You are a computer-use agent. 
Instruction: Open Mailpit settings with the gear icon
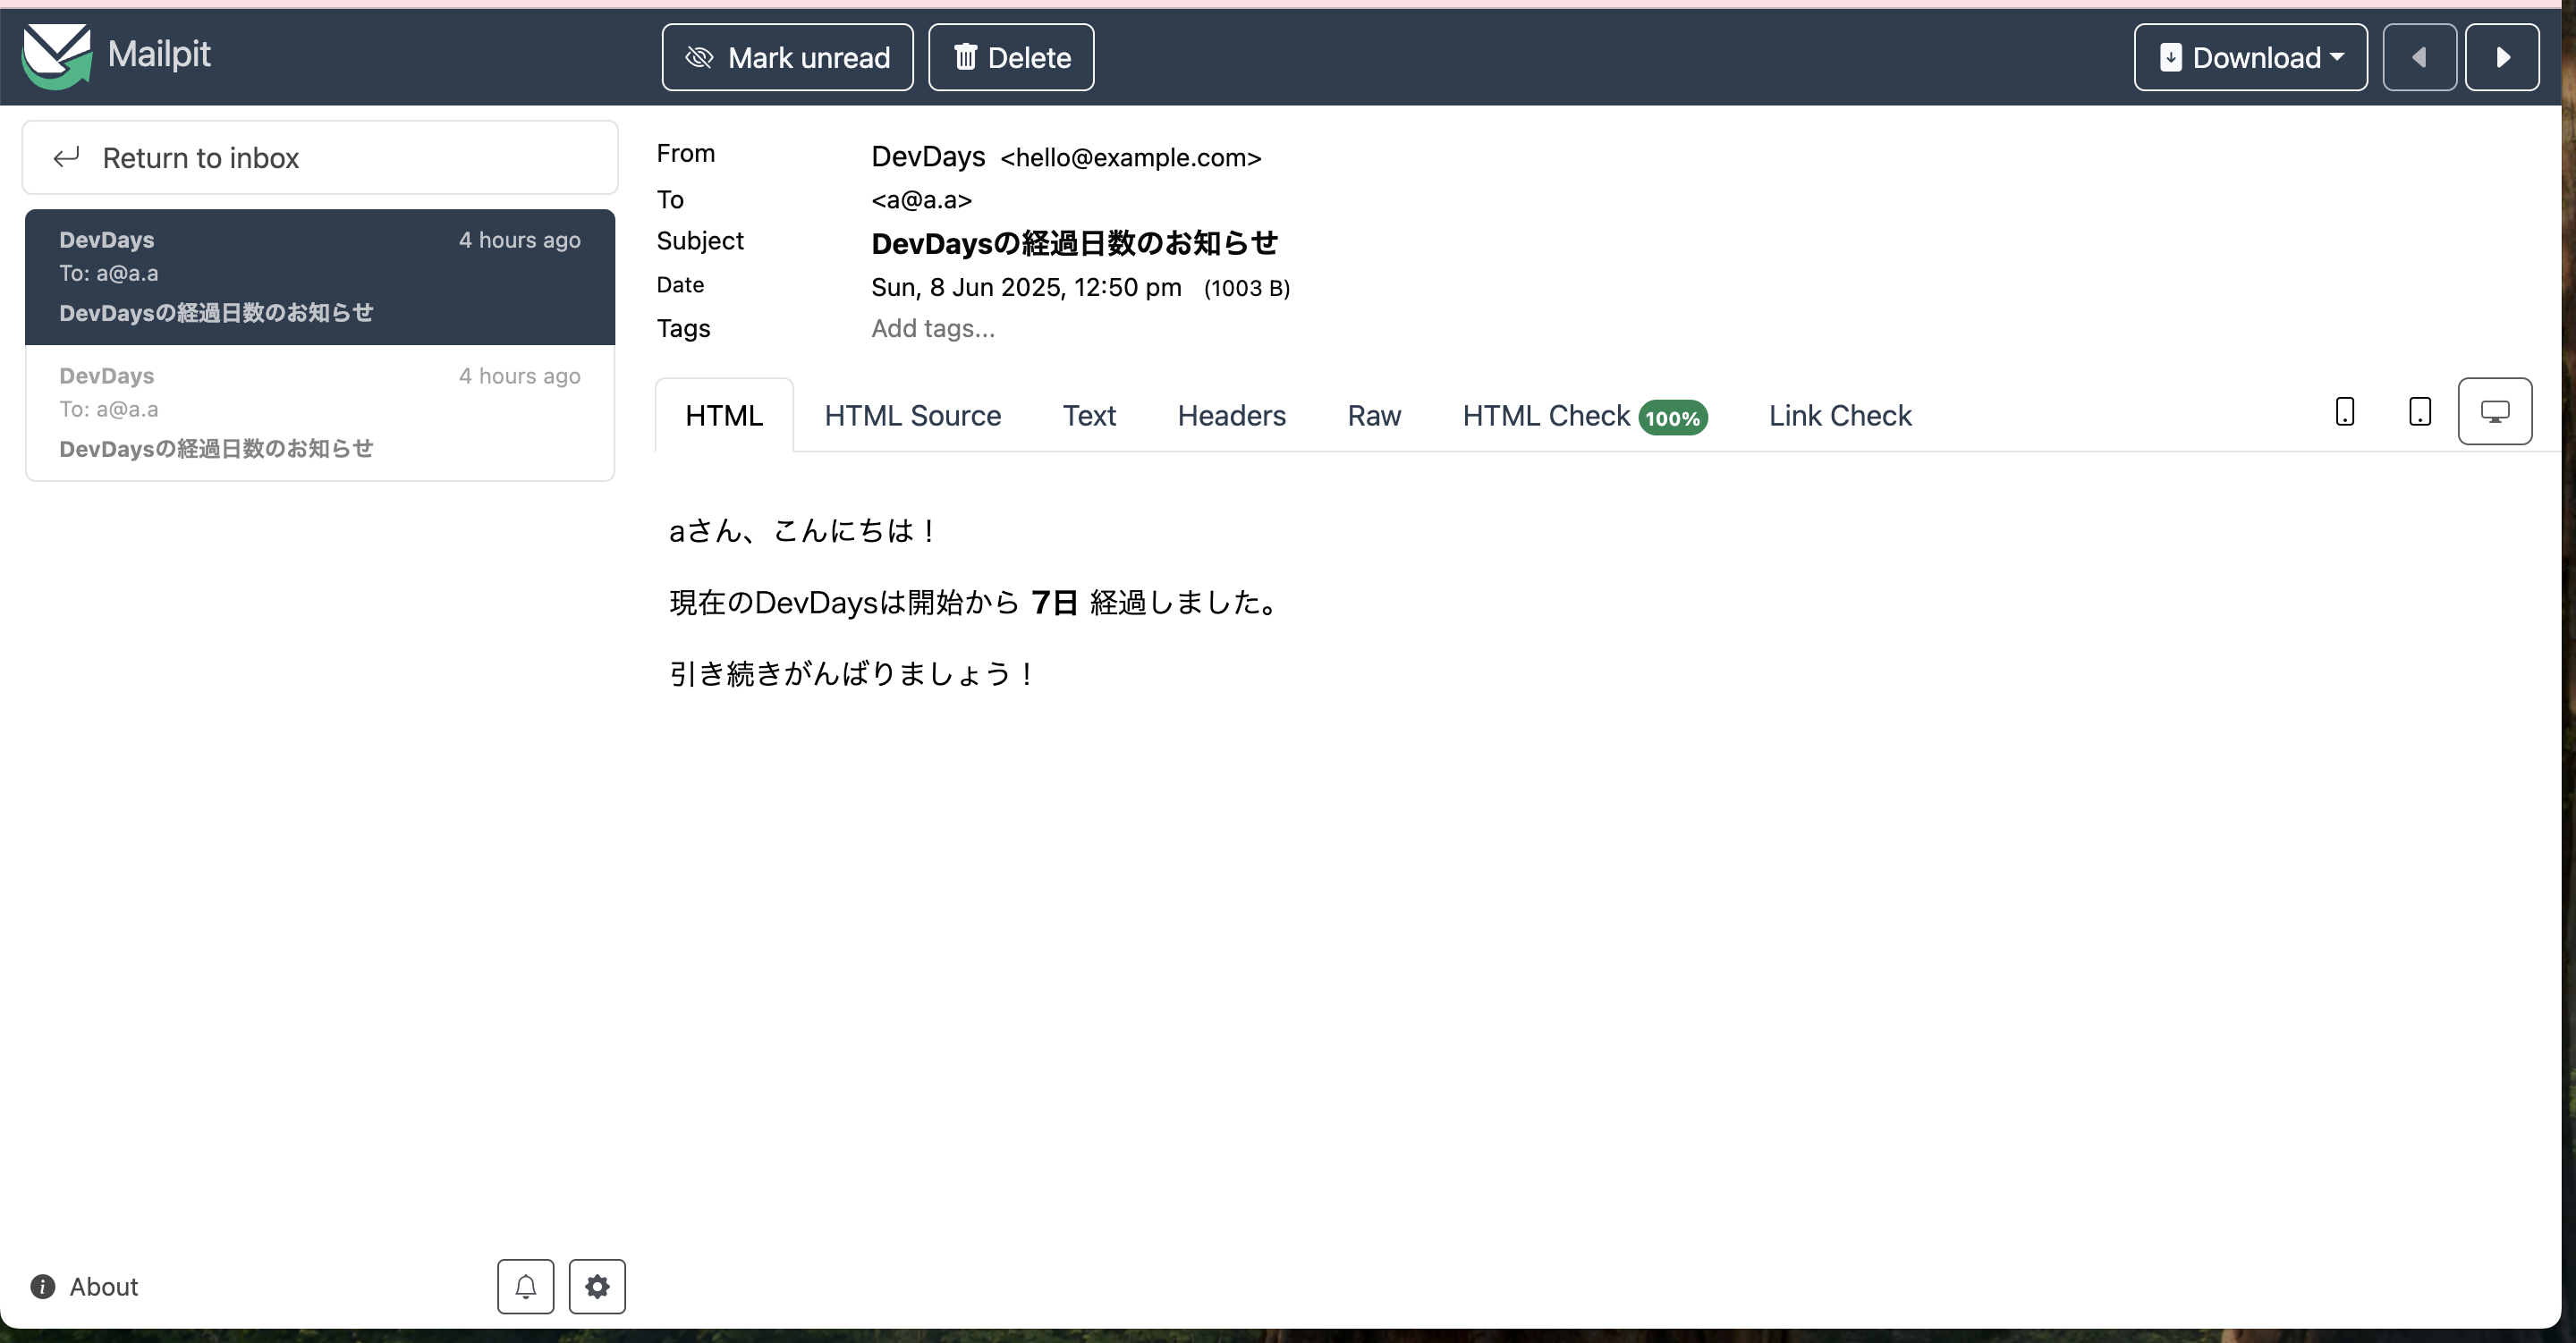point(596,1286)
